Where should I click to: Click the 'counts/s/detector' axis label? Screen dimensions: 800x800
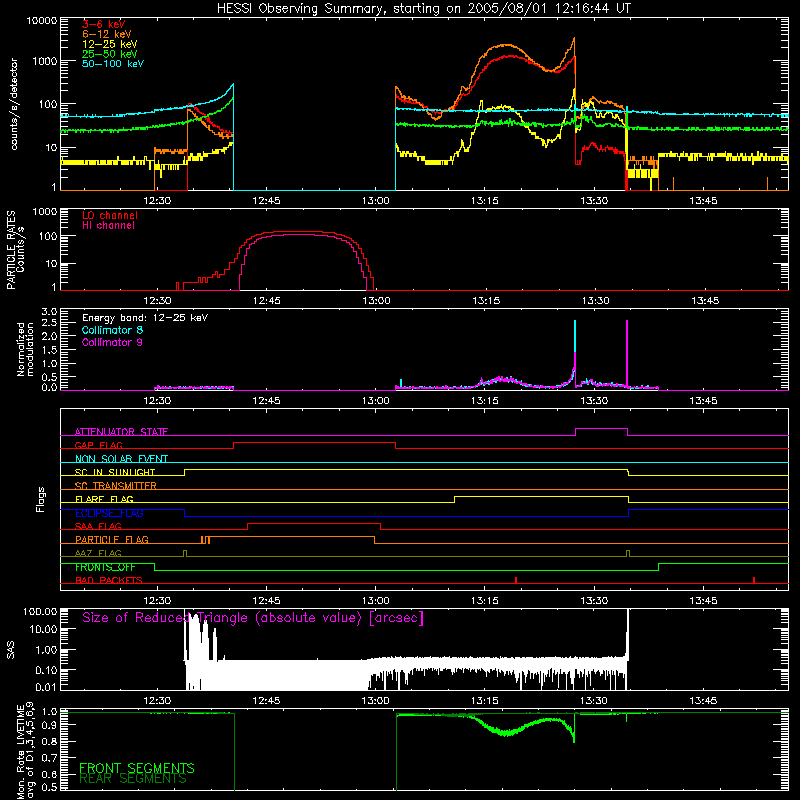(x=14, y=104)
